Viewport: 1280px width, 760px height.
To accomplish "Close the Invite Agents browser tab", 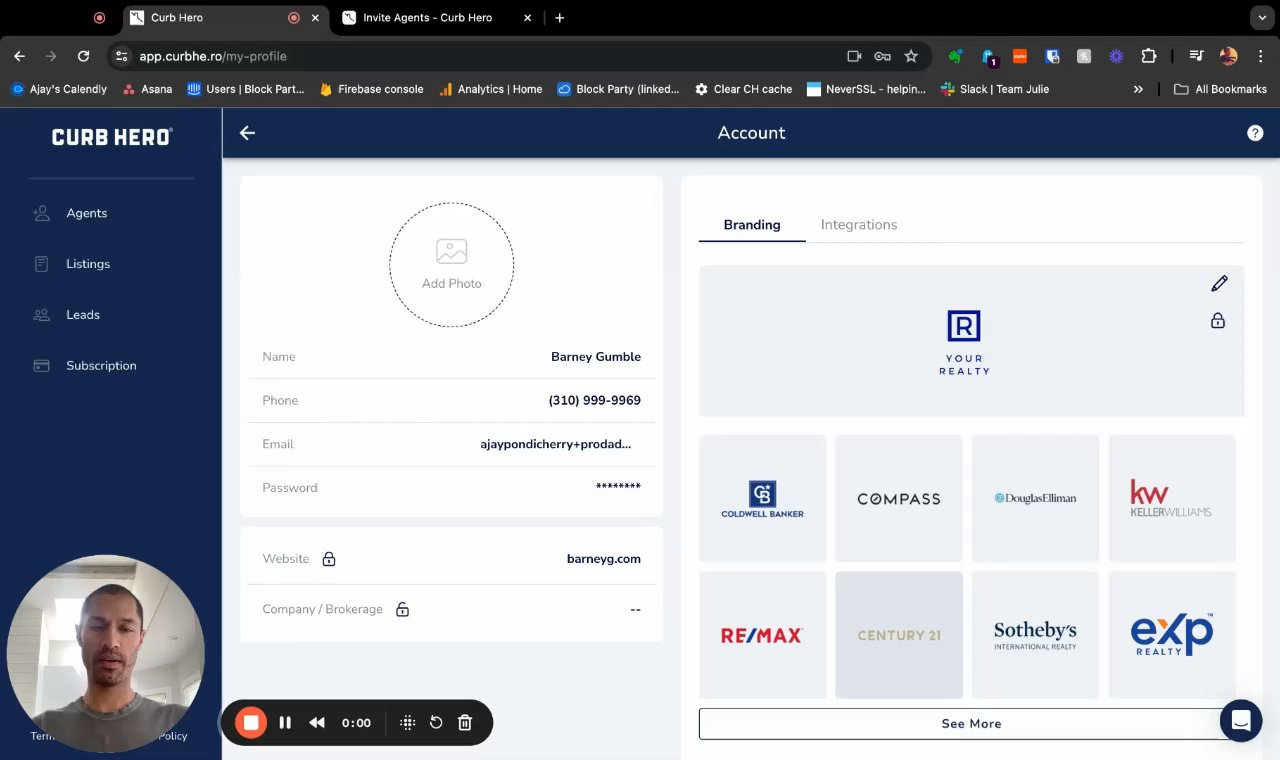I will pos(527,18).
